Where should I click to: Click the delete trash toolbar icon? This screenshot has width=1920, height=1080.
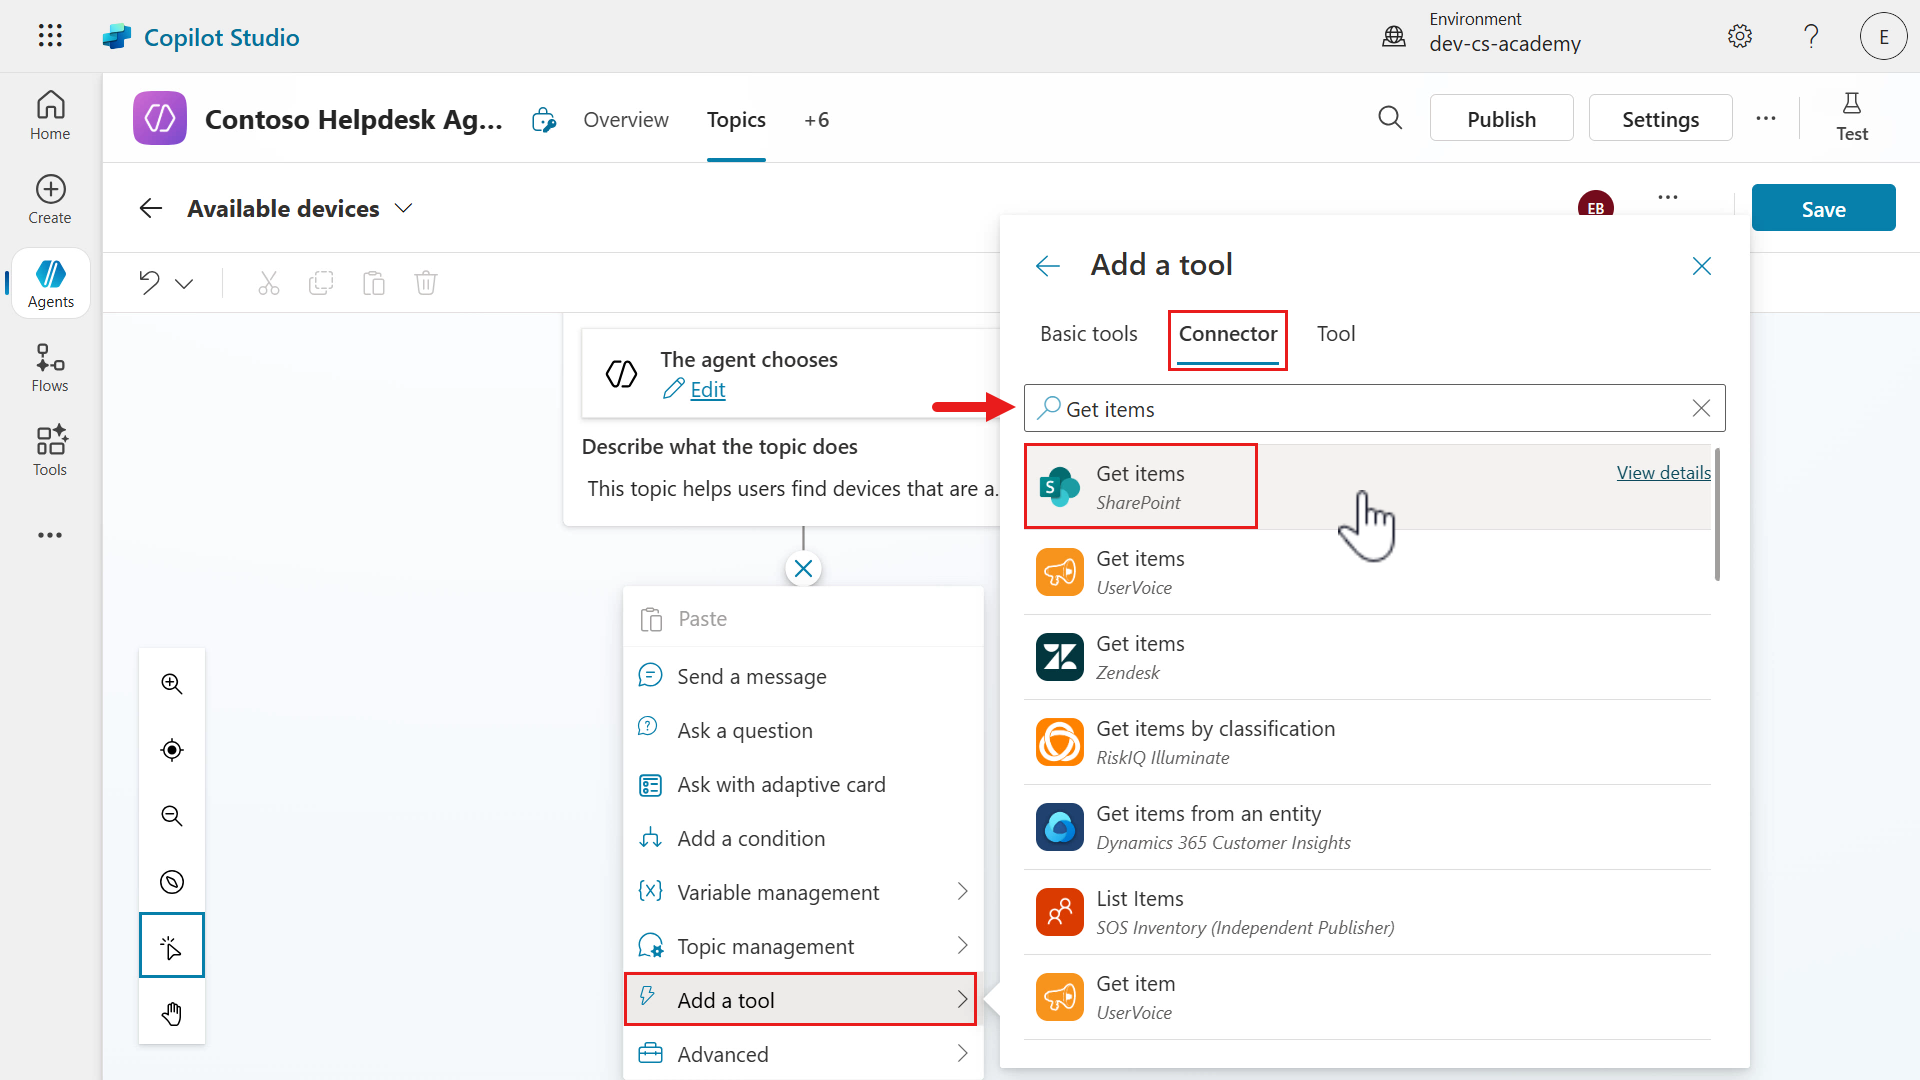pos(426,283)
